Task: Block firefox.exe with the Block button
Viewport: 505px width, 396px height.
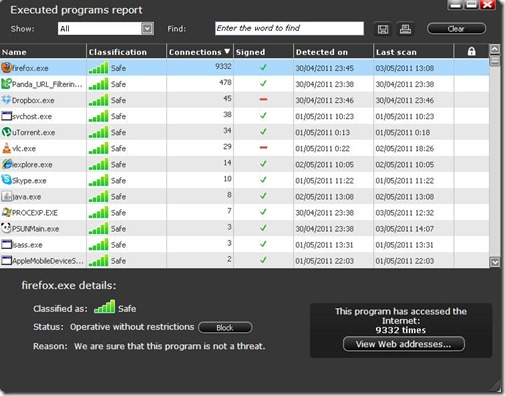Action: tap(225, 328)
